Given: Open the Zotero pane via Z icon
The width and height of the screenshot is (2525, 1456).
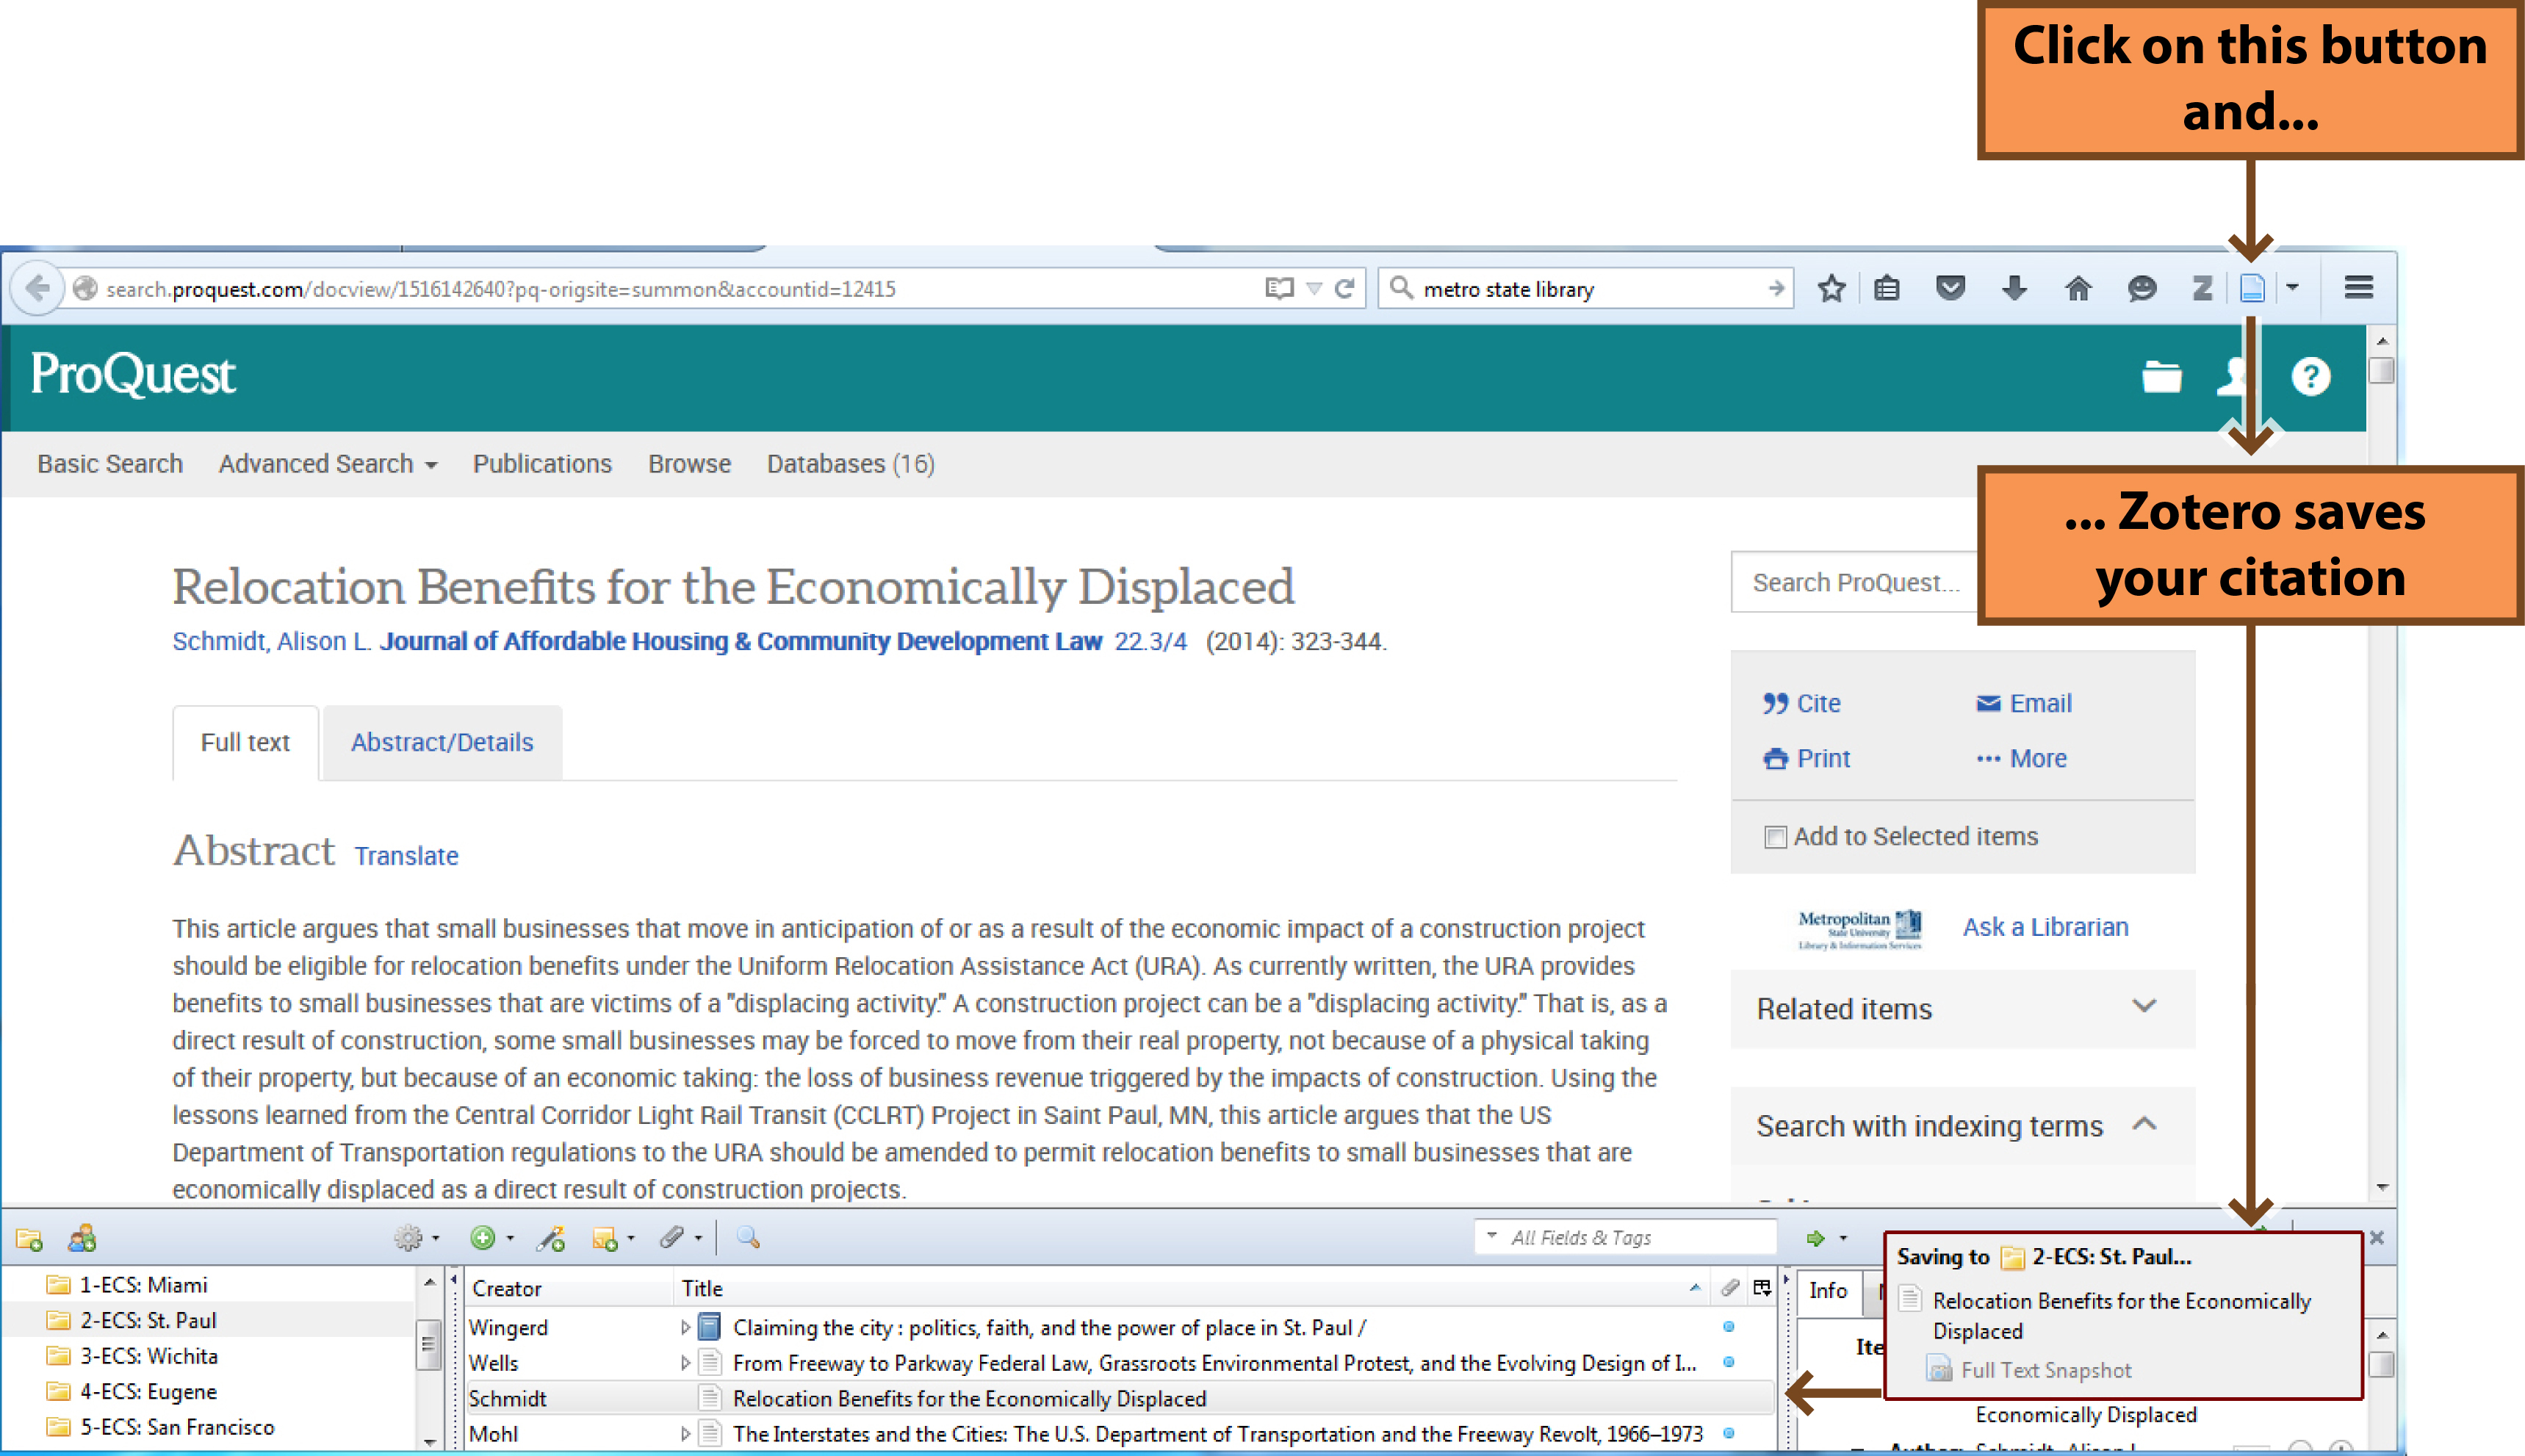Looking at the screenshot, I should coord(2201,289).
